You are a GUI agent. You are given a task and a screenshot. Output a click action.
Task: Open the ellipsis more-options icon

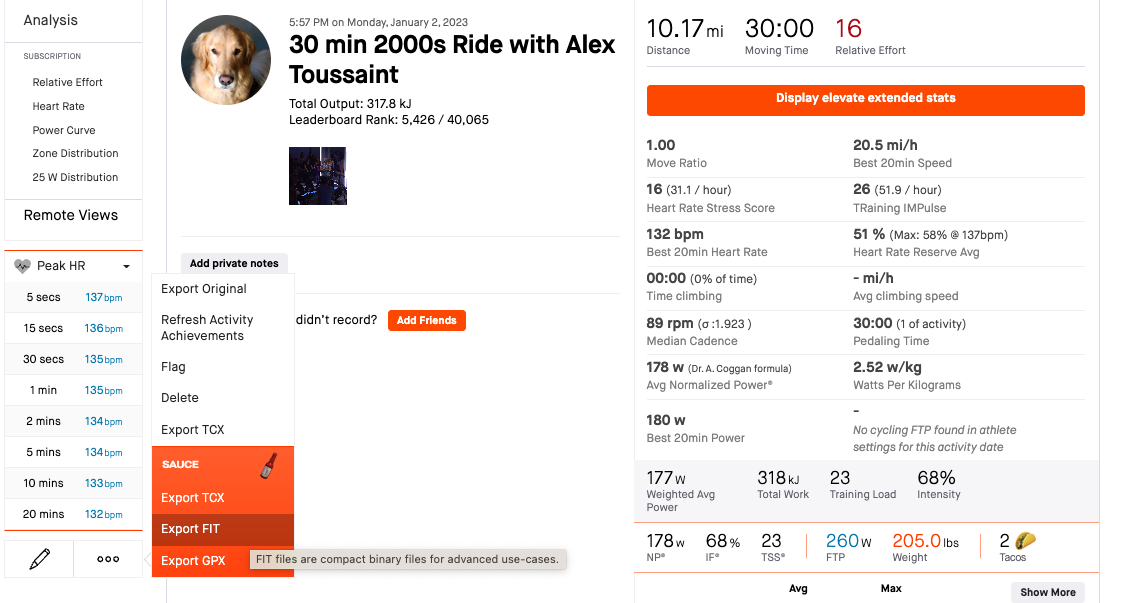click(107, 558)
